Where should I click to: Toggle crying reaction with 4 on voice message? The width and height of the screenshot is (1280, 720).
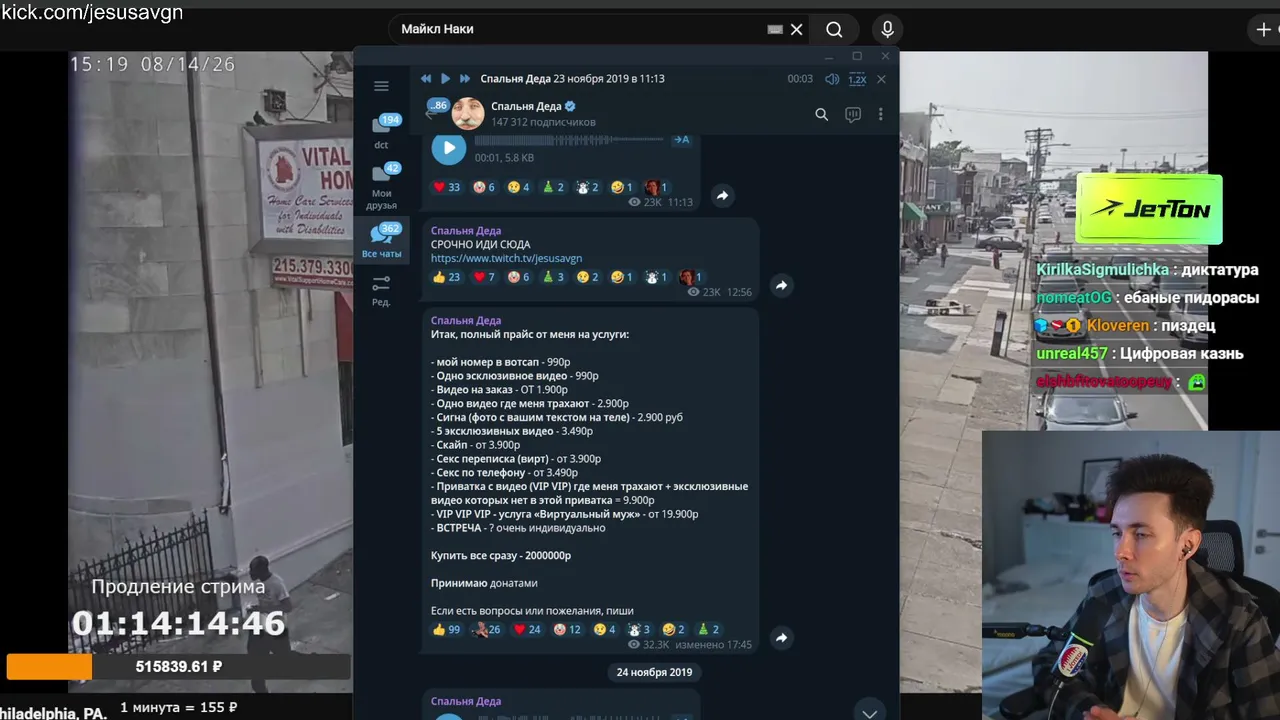518,187
